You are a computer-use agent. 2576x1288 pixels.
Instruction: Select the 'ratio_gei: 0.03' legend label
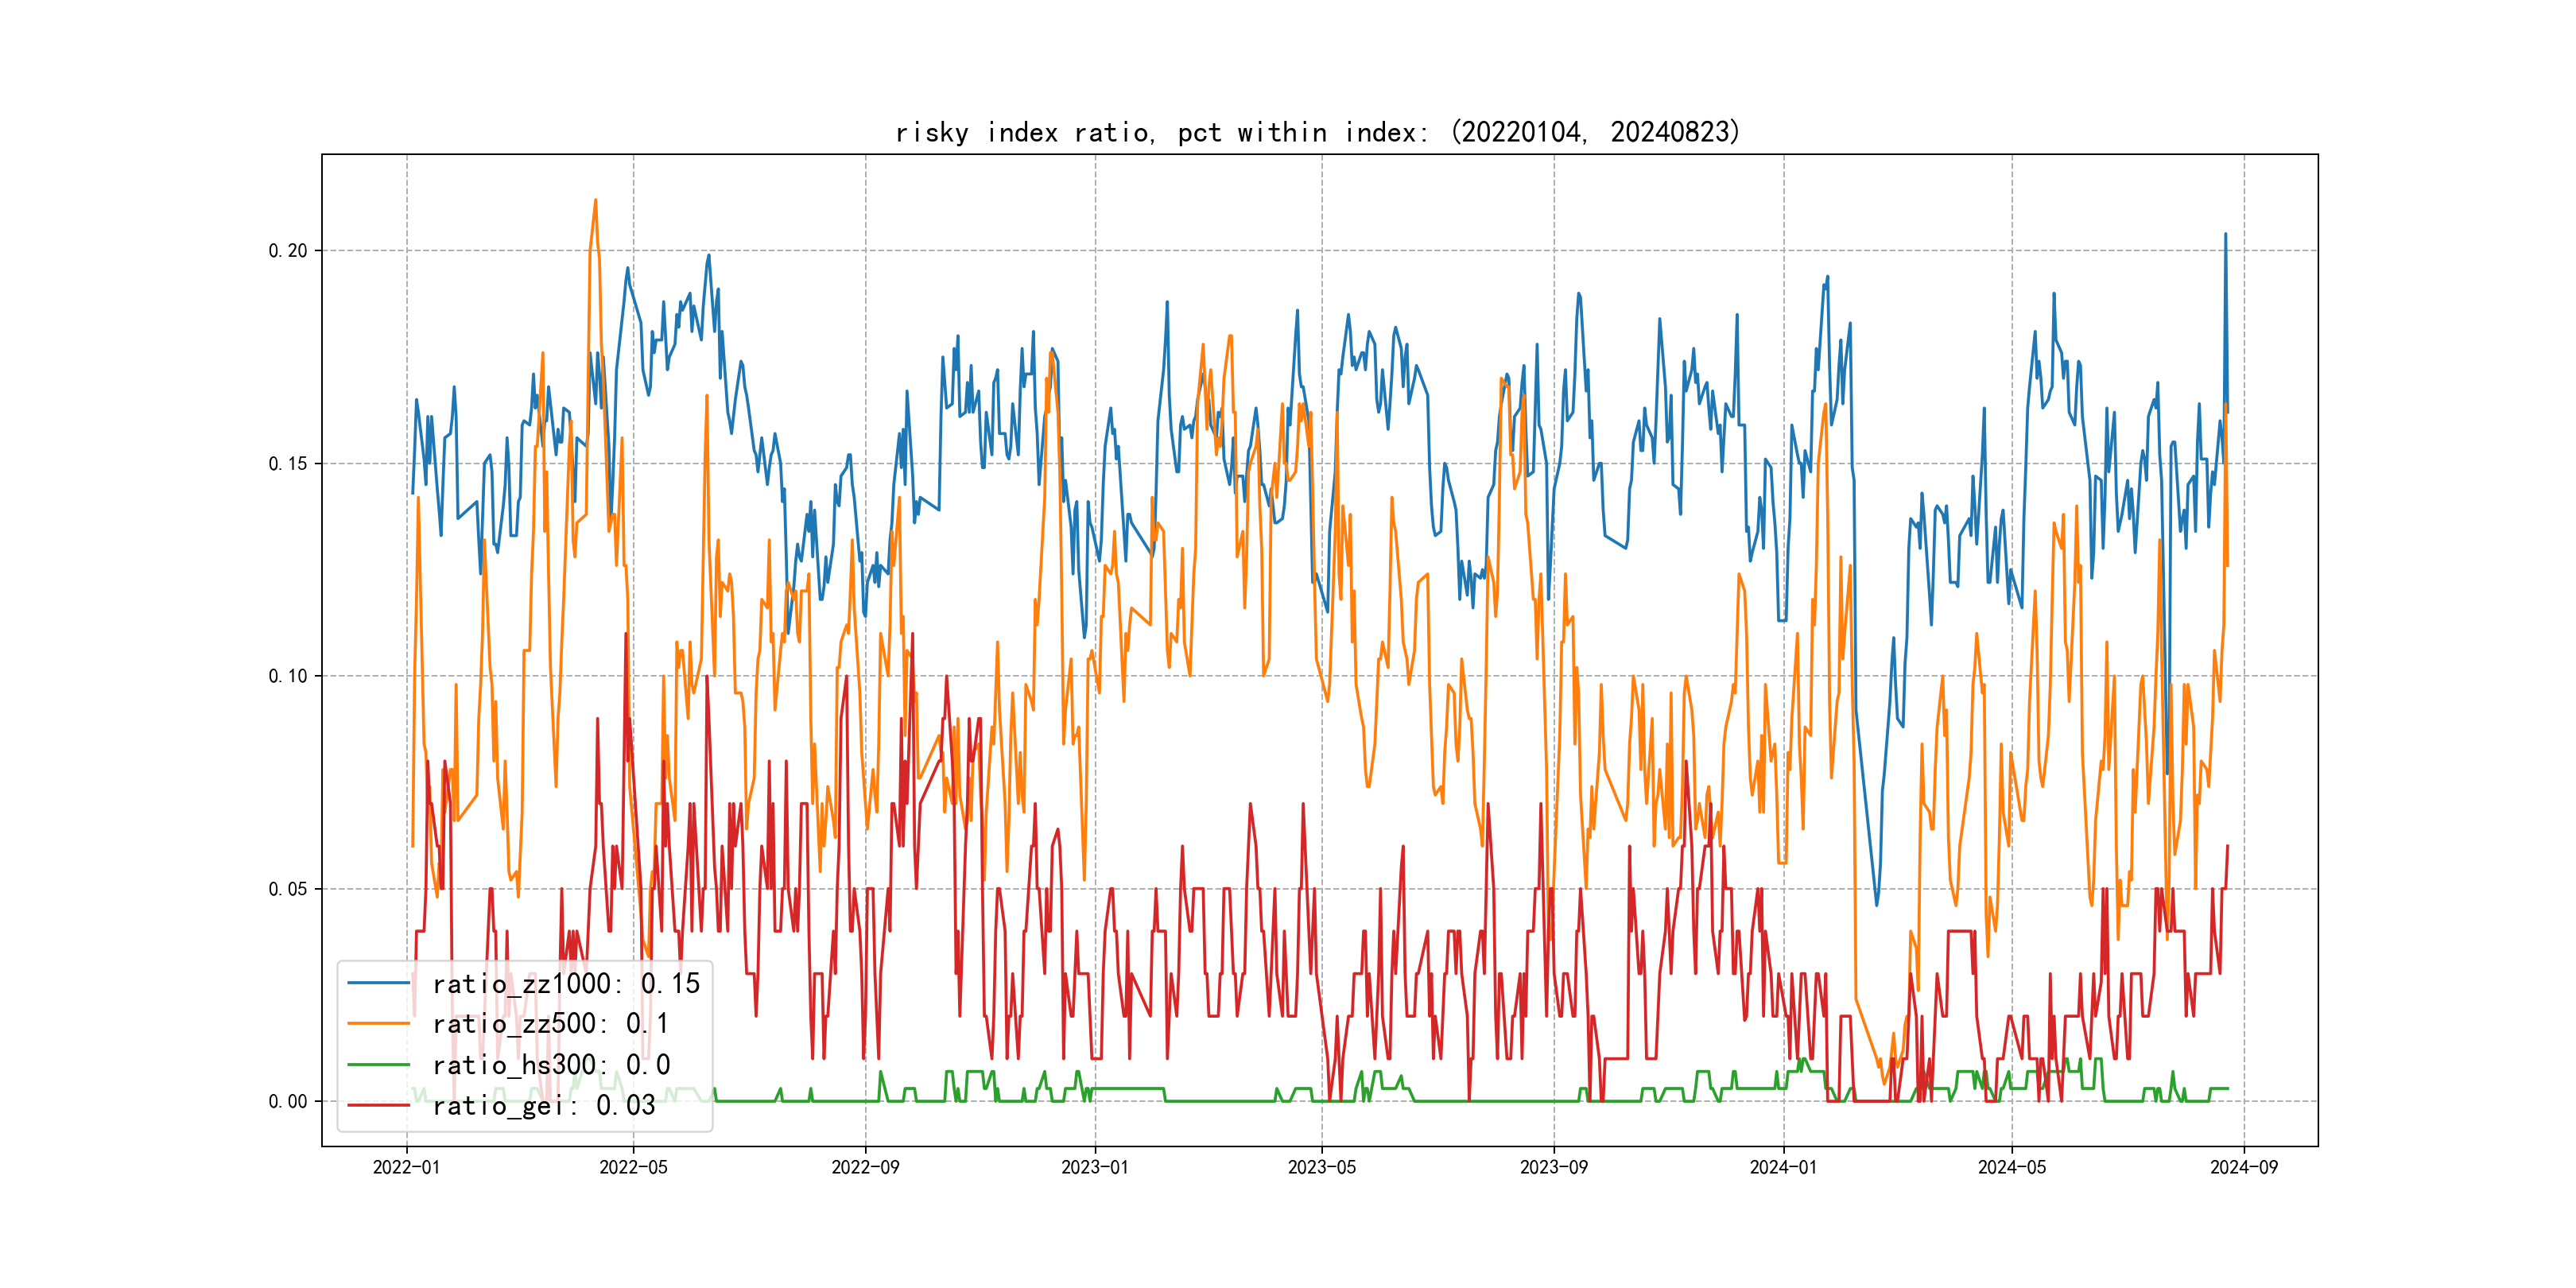(x=543, y=1105)
